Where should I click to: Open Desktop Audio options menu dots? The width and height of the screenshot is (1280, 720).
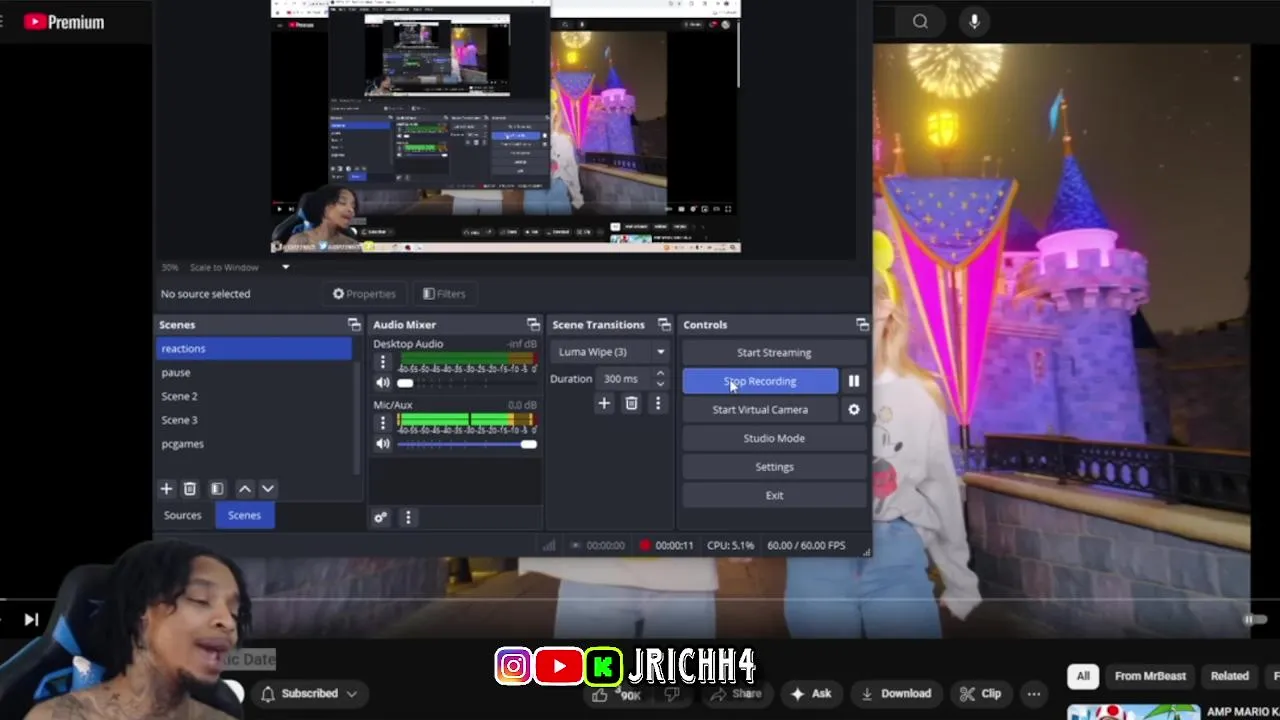point(382,363)
